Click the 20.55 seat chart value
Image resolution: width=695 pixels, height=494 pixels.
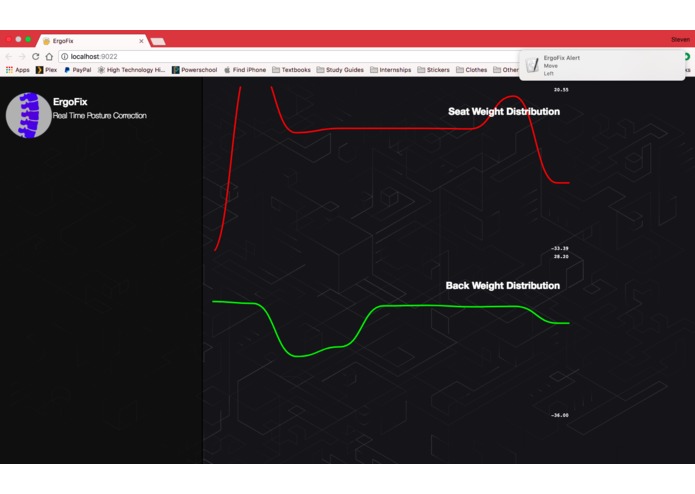(561, 90)
